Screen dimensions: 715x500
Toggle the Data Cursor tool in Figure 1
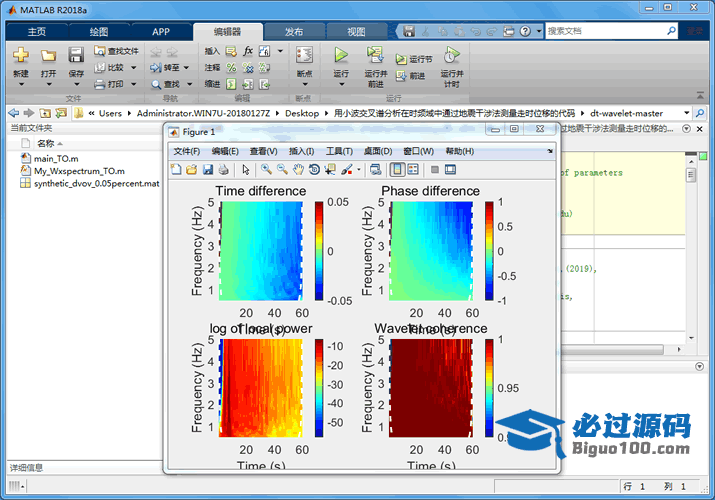click(330, 170)
